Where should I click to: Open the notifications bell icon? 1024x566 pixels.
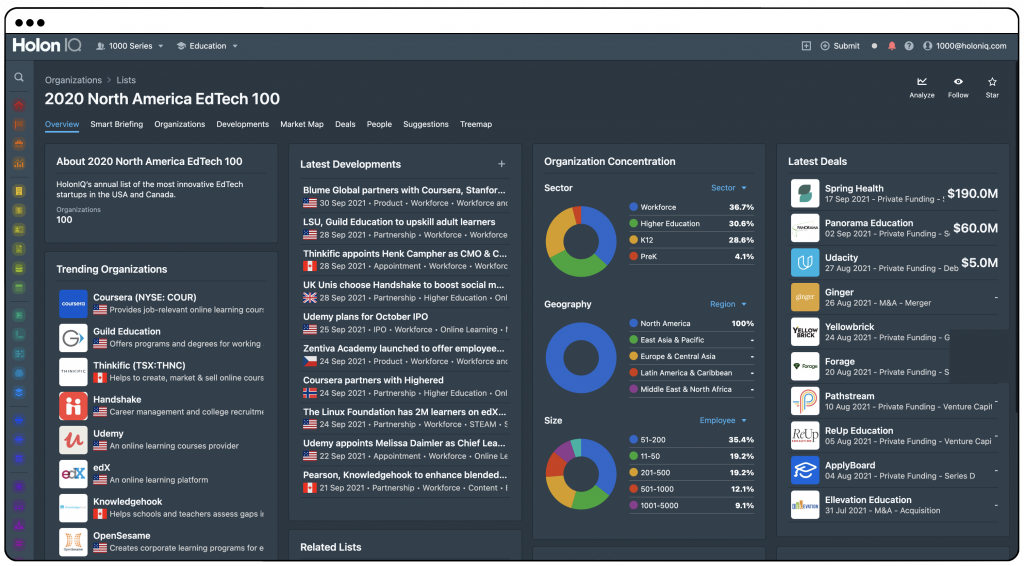click(x=891, y=46)
